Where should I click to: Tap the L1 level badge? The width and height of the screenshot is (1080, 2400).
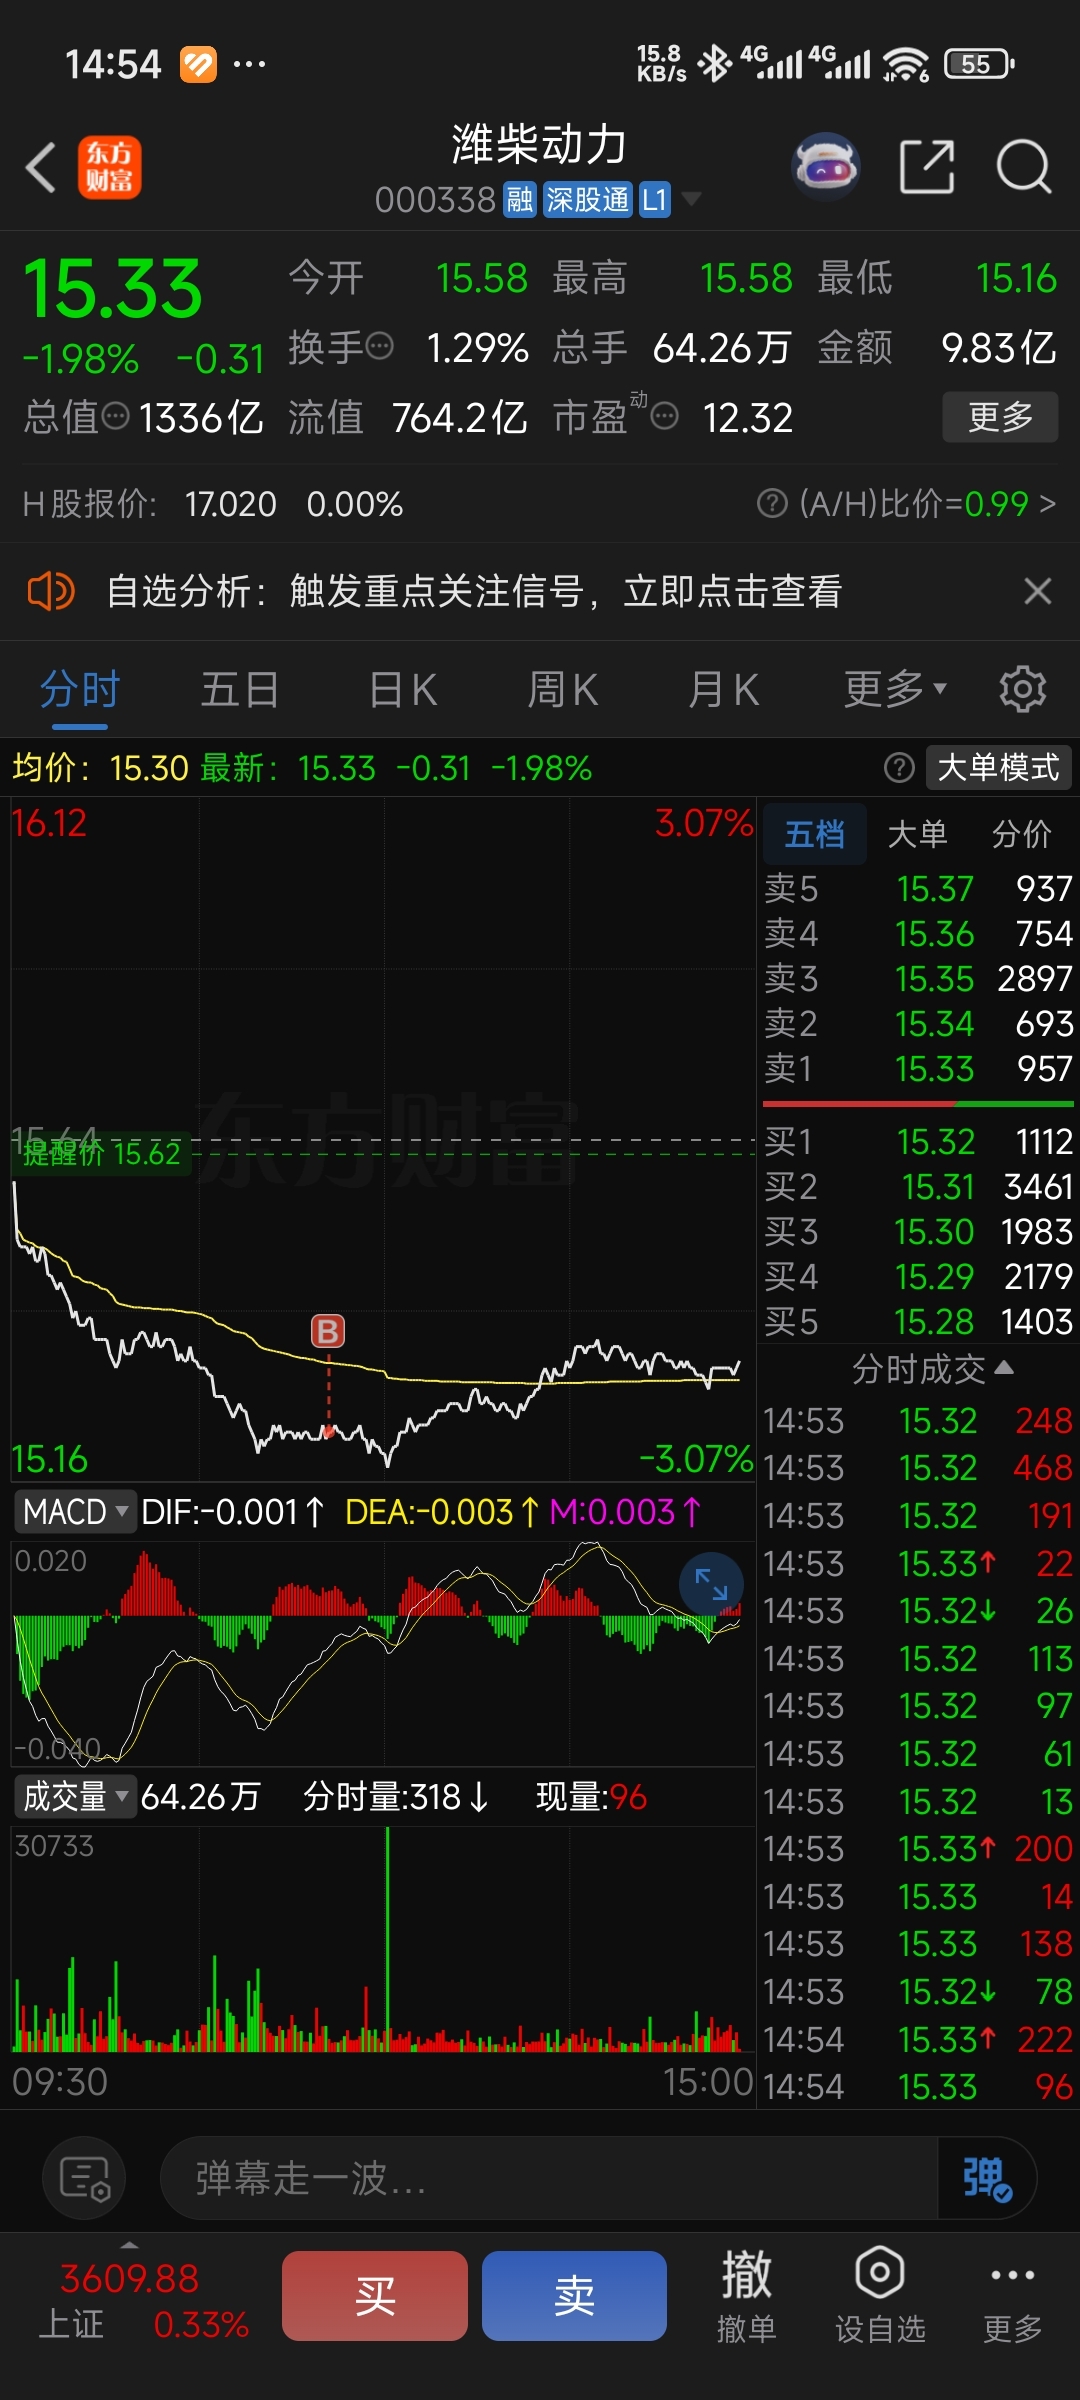(654, 200)
